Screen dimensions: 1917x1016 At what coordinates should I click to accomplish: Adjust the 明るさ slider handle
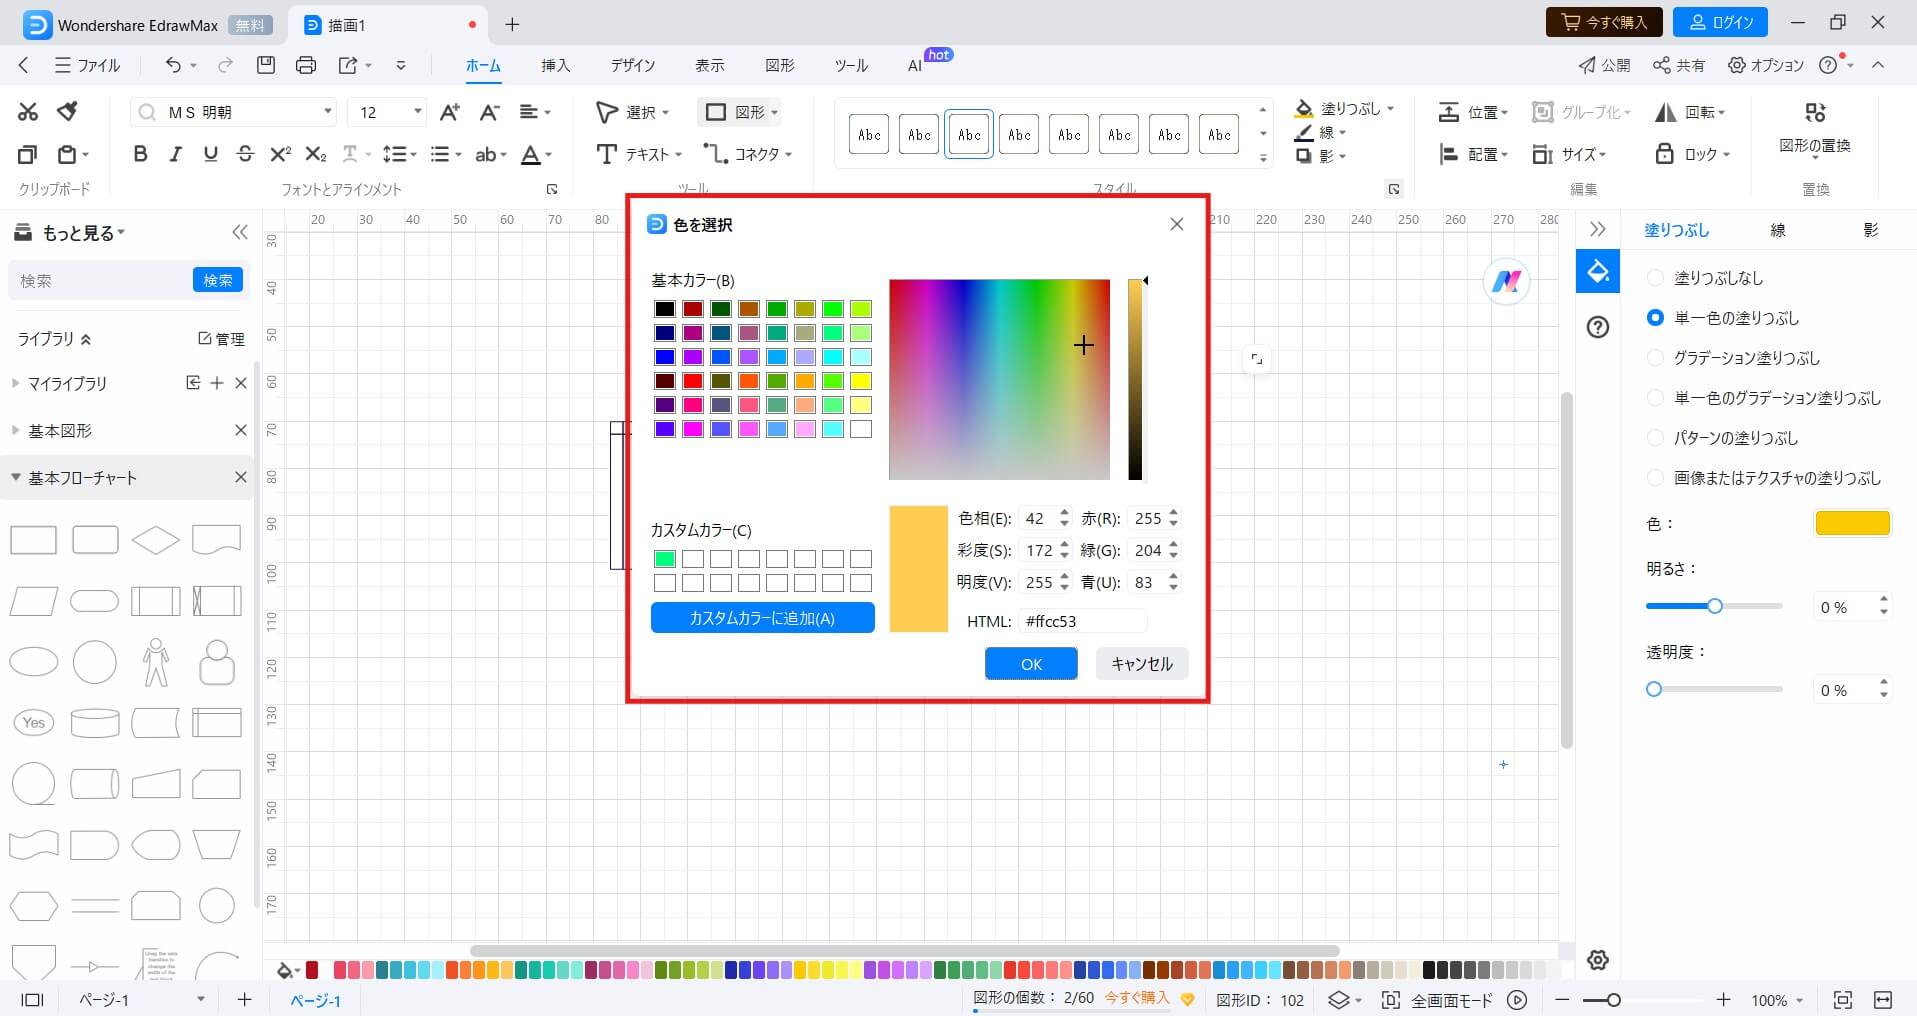[1715, 606]
